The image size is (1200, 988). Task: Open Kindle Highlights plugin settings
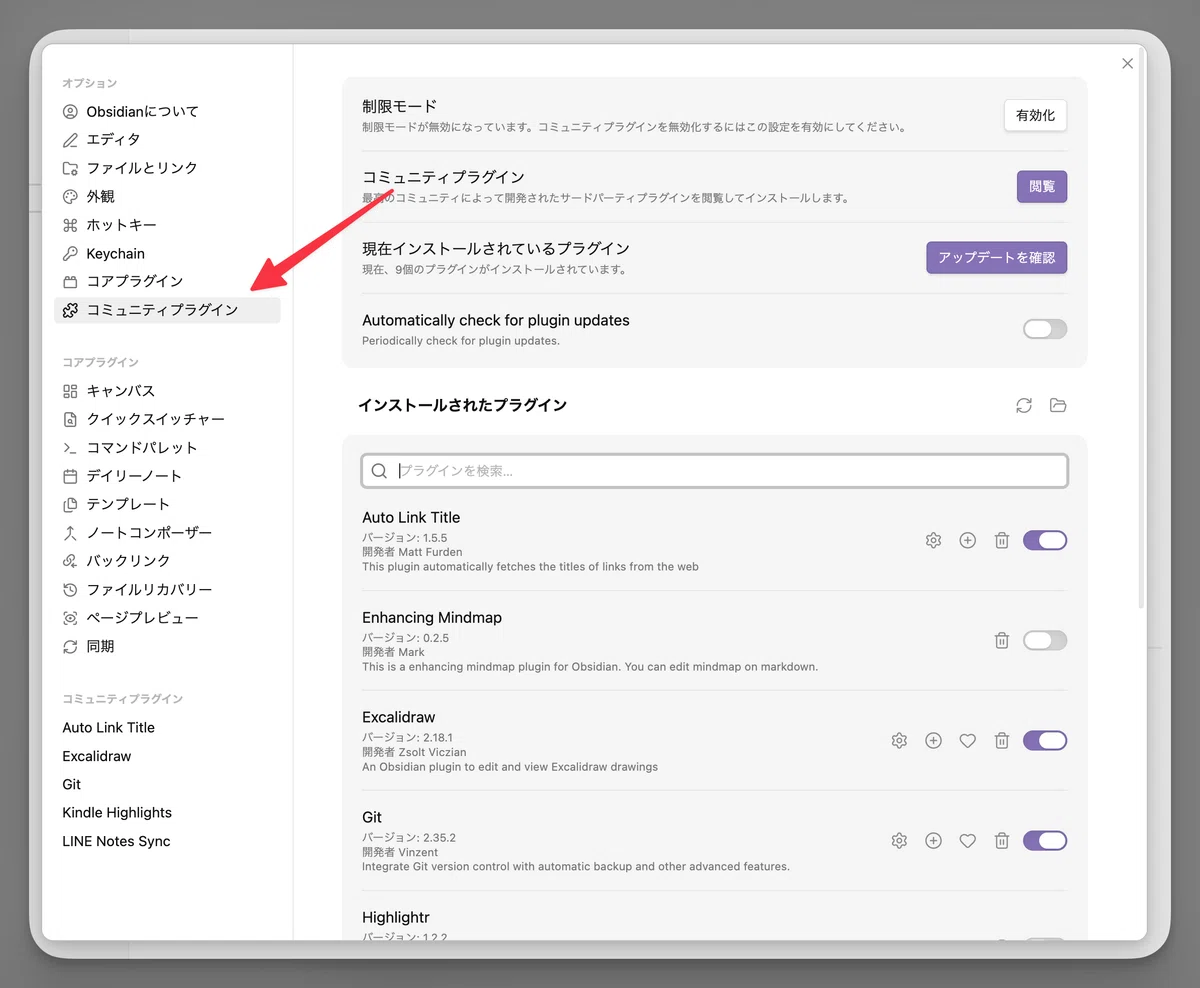coord(167,813)
